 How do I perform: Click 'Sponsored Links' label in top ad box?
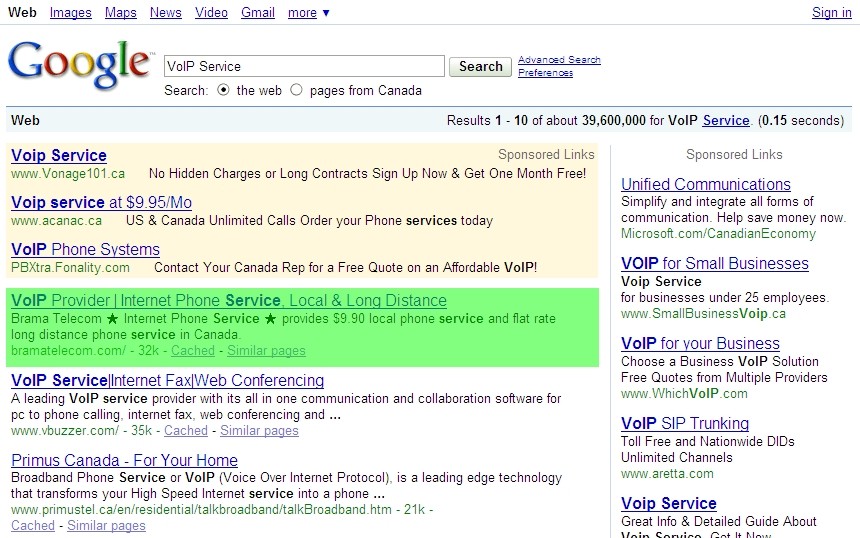point(546,155)
